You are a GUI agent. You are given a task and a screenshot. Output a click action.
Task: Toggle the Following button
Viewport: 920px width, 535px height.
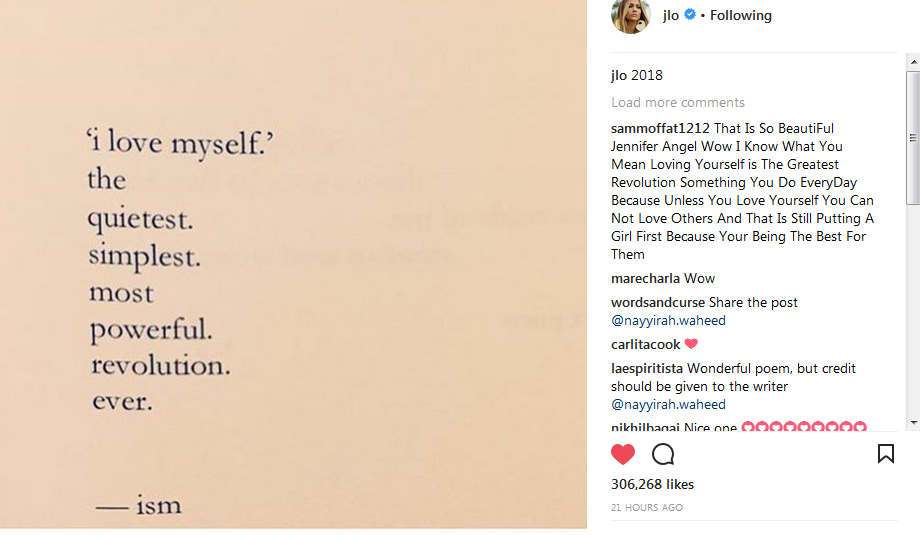click(741, 15)
